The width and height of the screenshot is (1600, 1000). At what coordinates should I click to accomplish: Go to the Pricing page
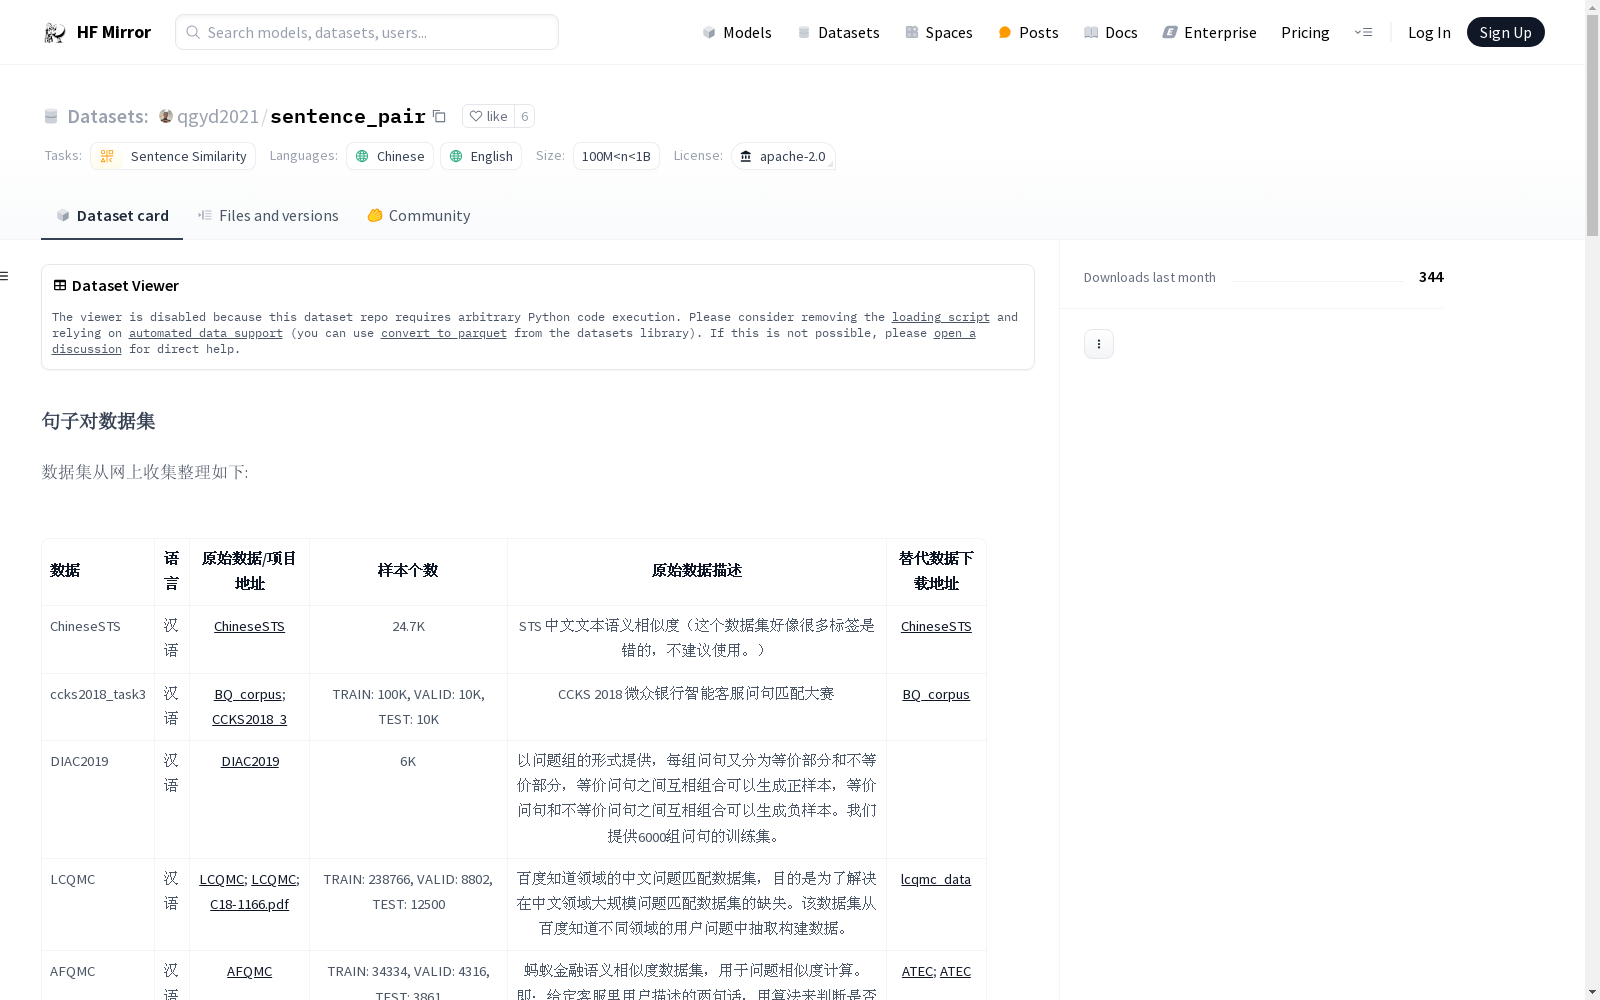click(x=1305, y=32)
